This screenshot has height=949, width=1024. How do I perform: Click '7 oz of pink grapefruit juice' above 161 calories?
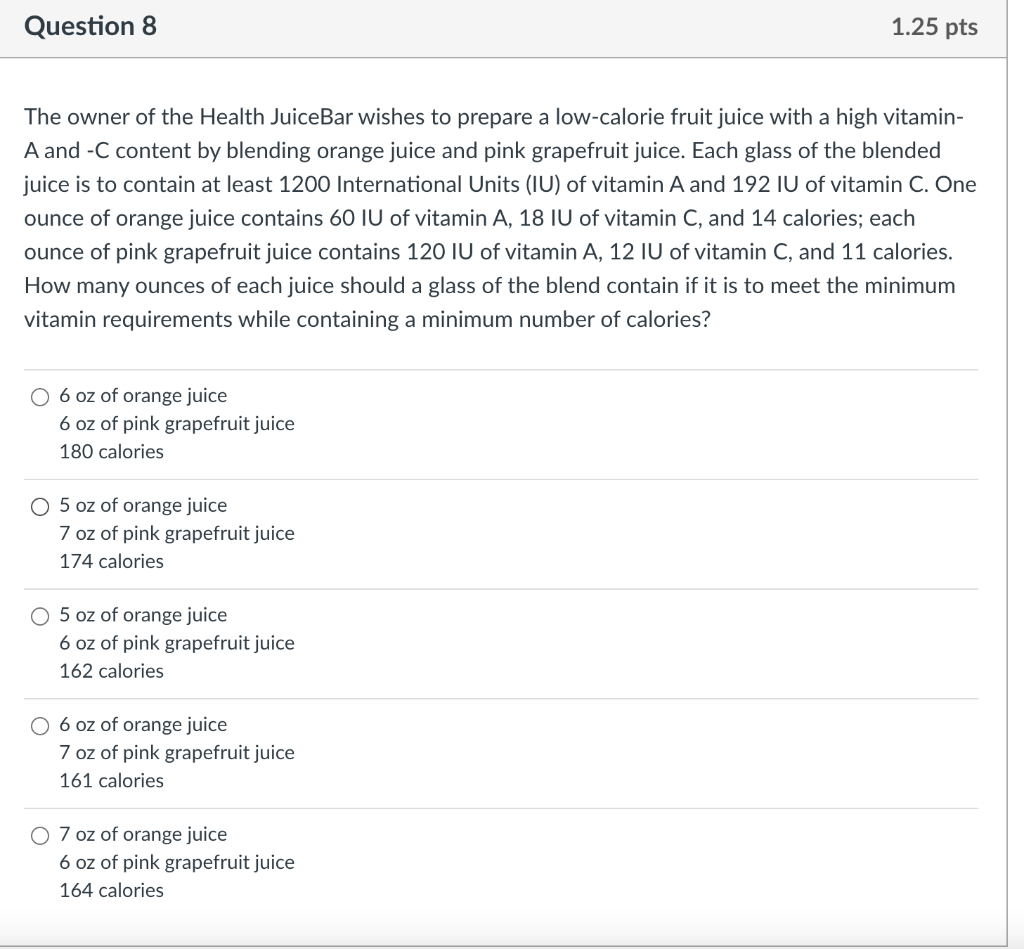pos(177,753)
